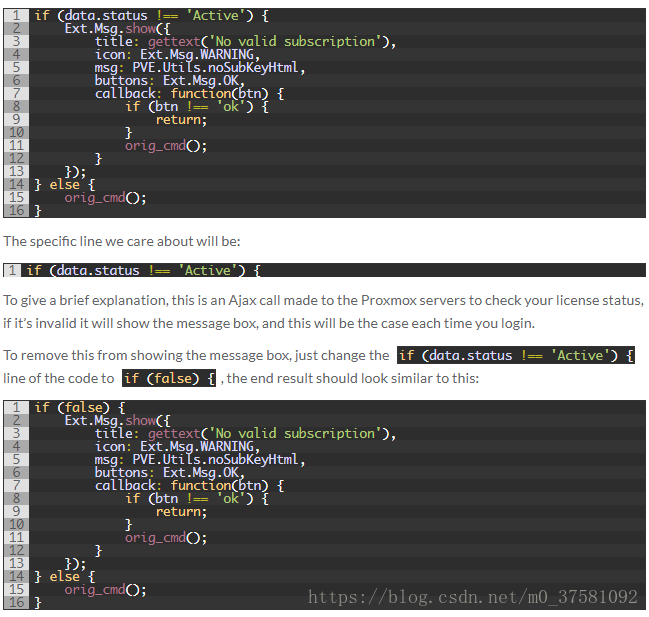Click '} else {' in the if (false) code block
Image resolution: width=649 pixels, height=617 pixels.
click(65, 576)
